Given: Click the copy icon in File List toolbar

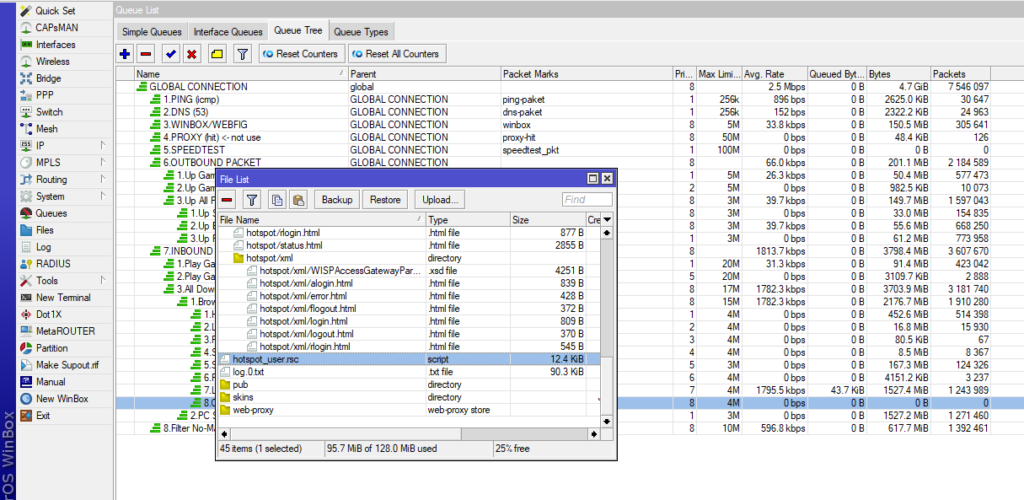Looking at the screenshot, I should (278, 200).
